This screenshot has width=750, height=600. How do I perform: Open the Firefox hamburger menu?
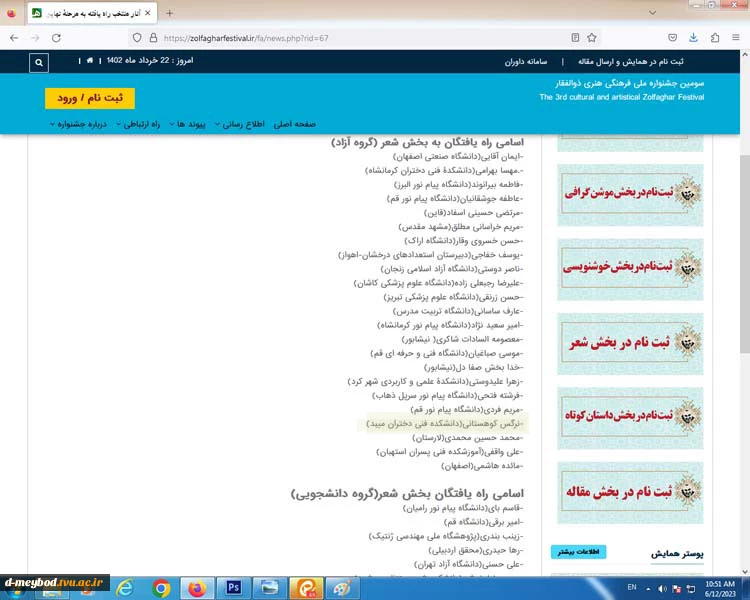pyautogui.click(x=736, y=37)
